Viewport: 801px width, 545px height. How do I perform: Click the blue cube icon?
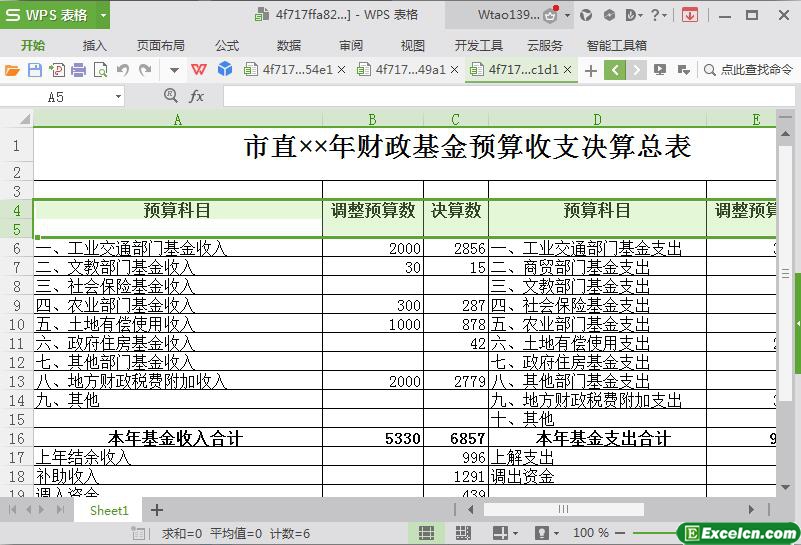[225, 69]
